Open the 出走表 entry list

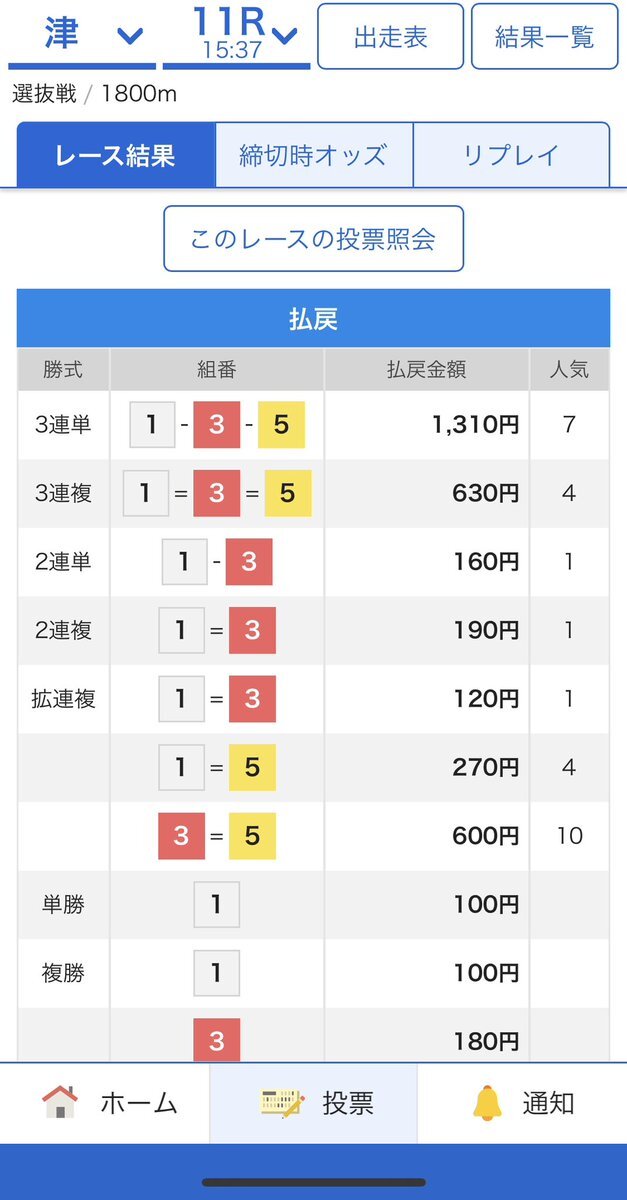click(390, 37)
